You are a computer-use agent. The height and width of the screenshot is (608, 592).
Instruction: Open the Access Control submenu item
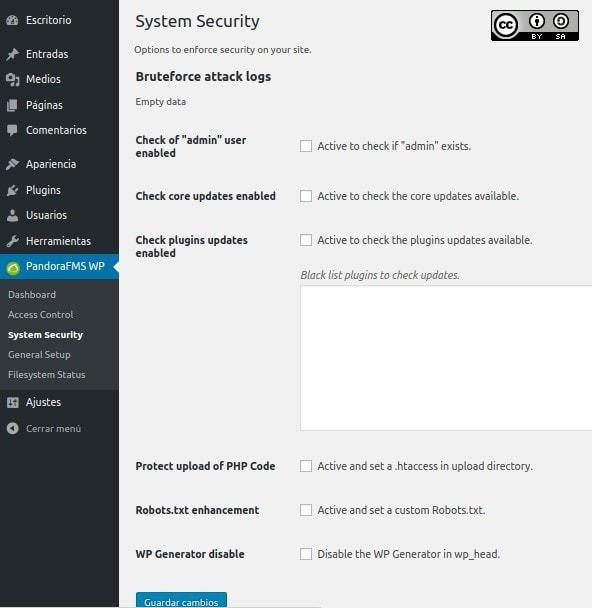point(40,314)
